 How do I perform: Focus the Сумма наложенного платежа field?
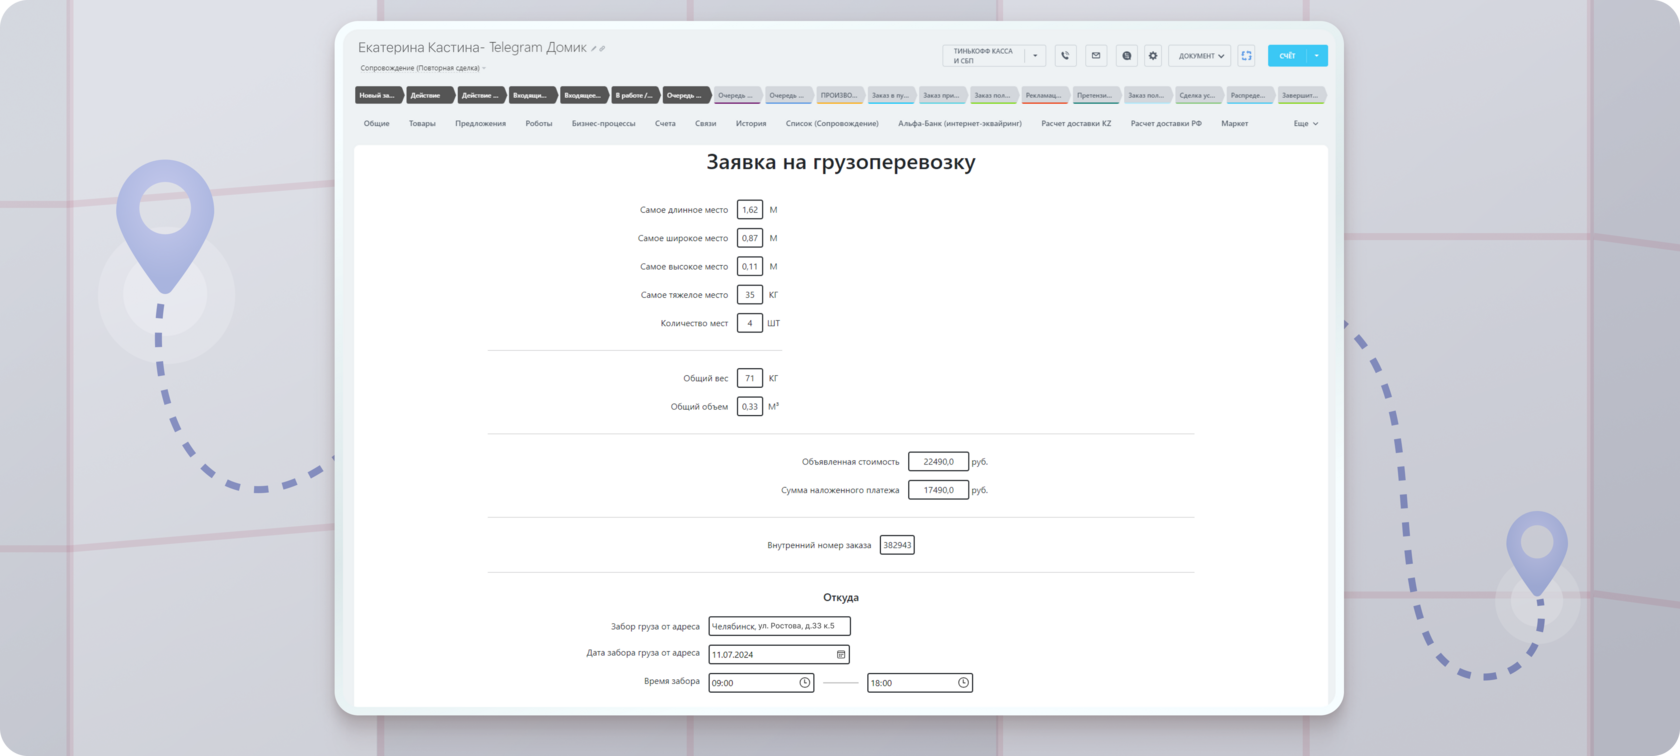point(938,490)
